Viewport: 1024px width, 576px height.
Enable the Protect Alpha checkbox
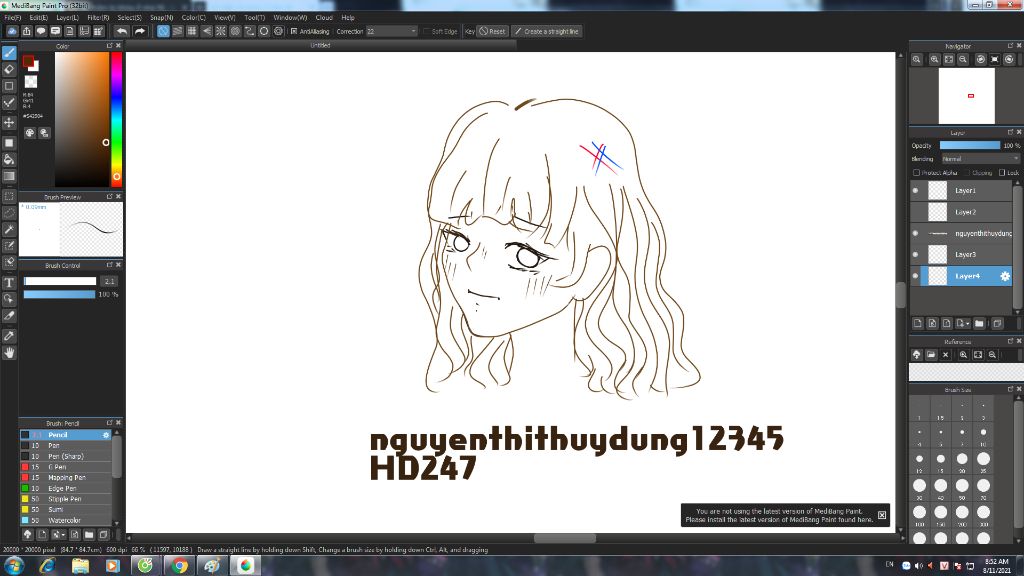916,172
